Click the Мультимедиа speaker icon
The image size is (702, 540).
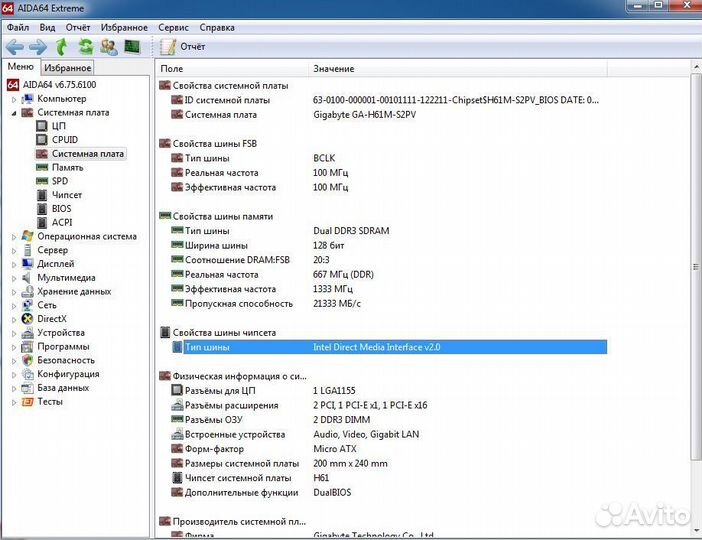click(x=27, y=278)
